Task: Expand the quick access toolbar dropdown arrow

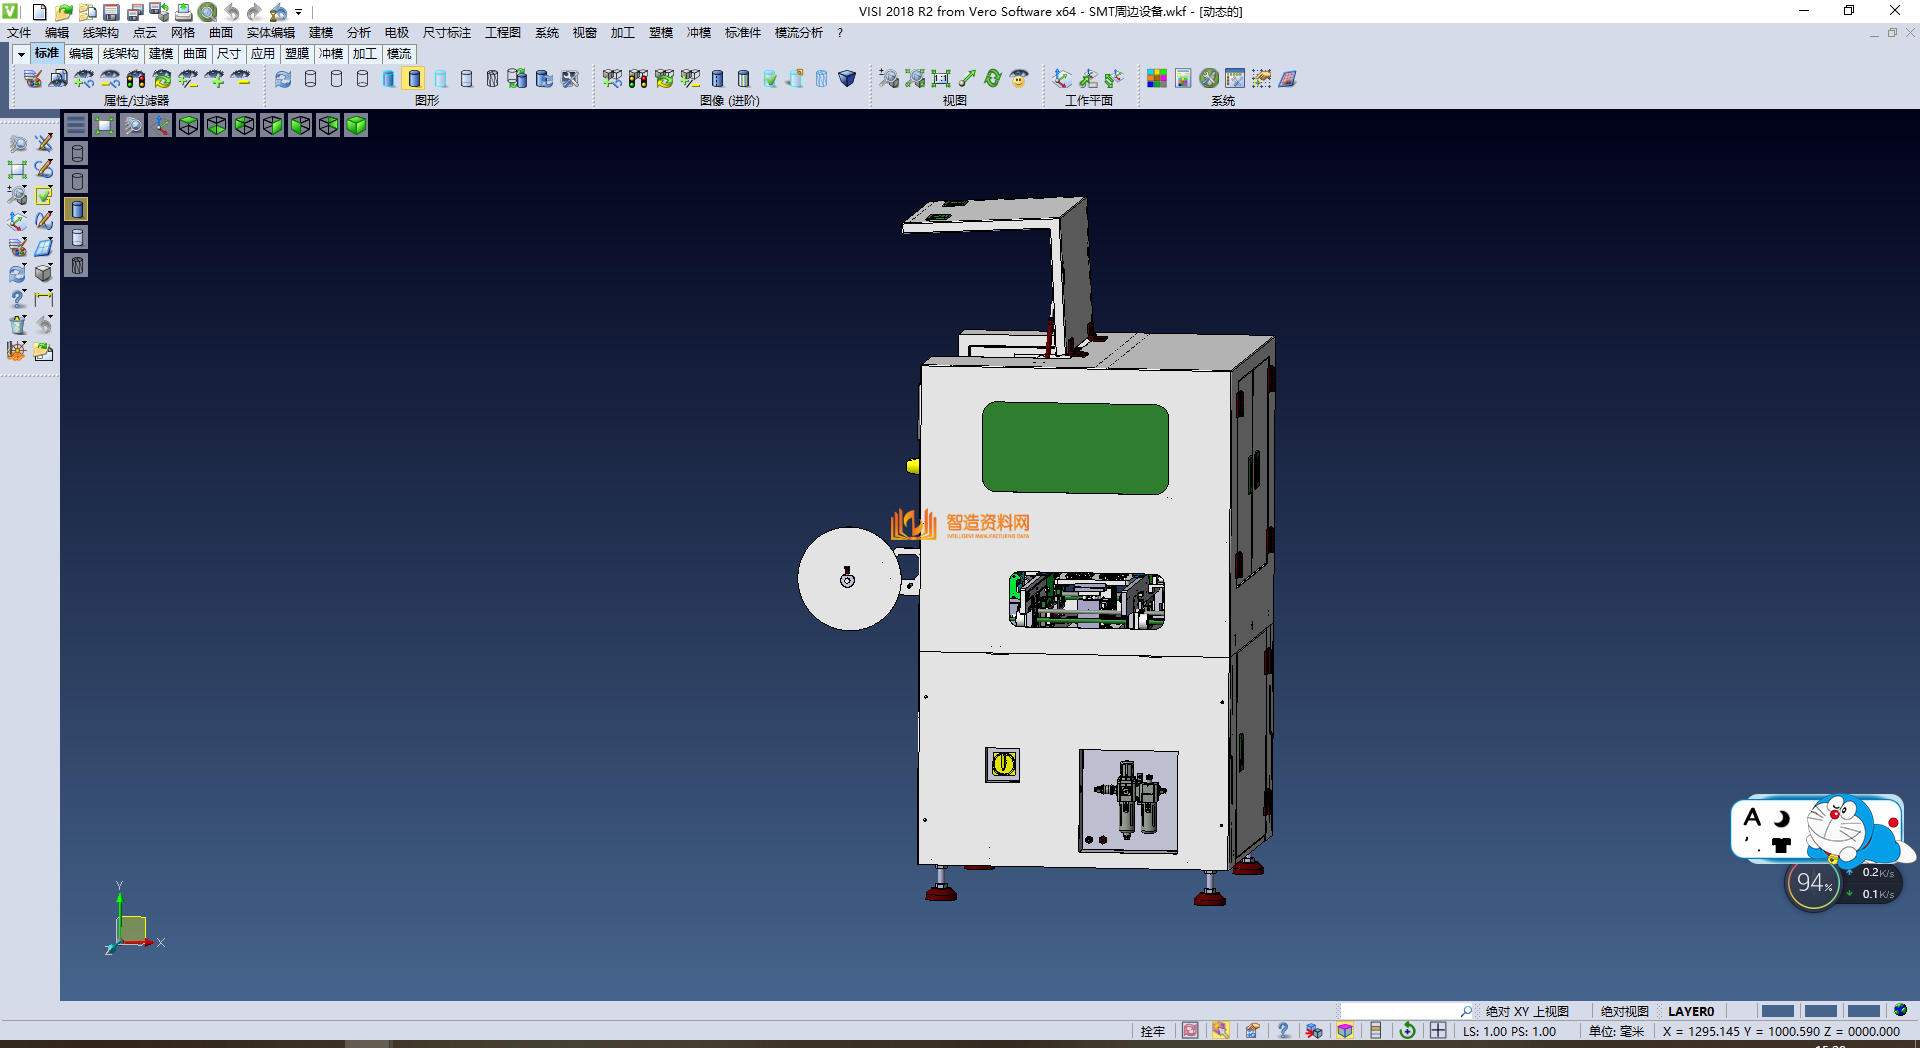Action: 299,13
